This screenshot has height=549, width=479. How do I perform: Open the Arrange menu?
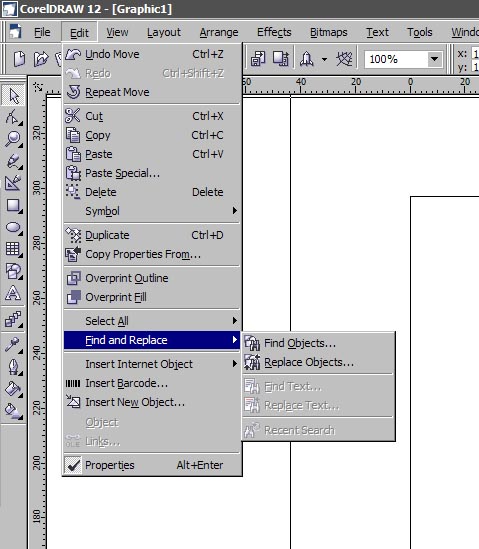tap(219, 32)
